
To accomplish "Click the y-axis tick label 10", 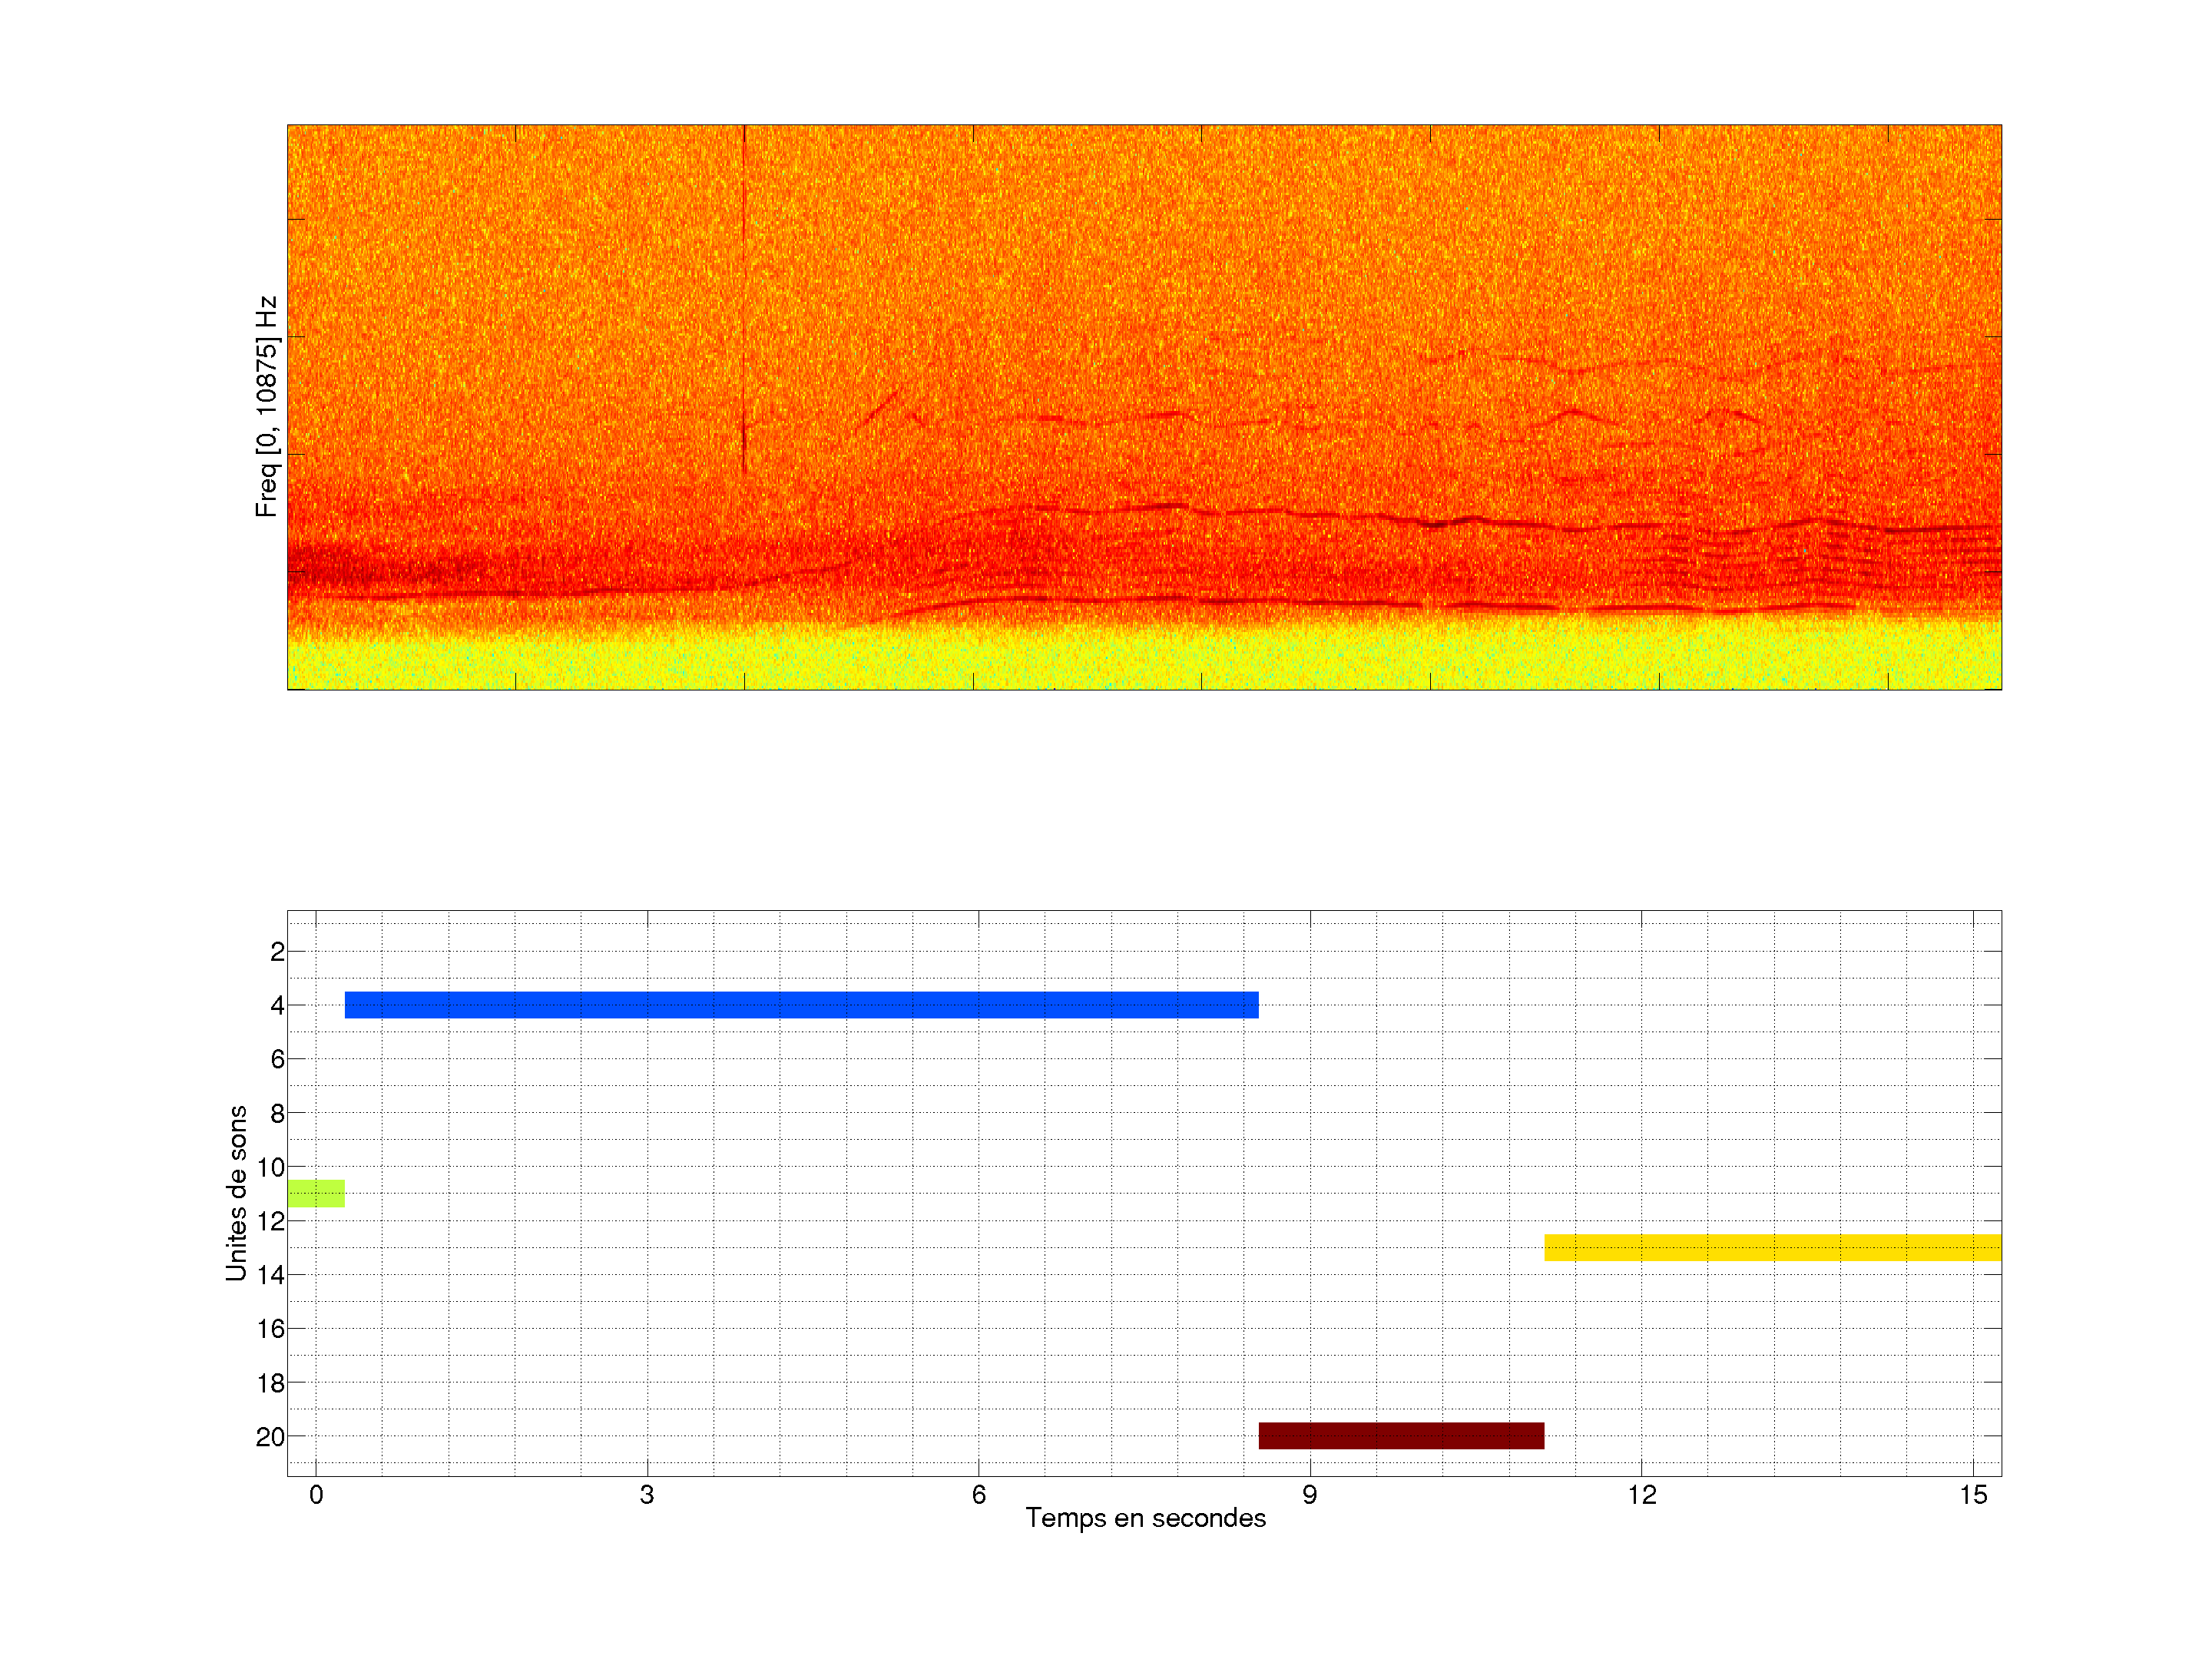I will 270,1168.
